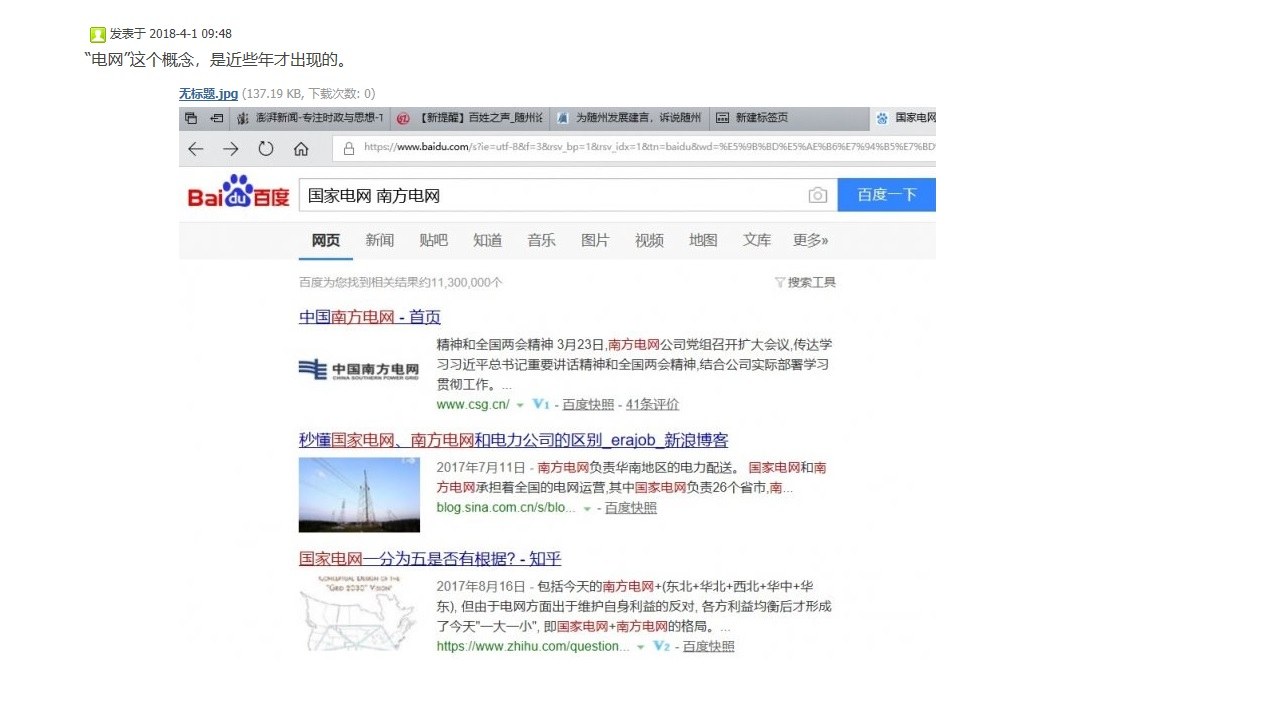
Task: Select the 网页 search category
Action: 326,240
